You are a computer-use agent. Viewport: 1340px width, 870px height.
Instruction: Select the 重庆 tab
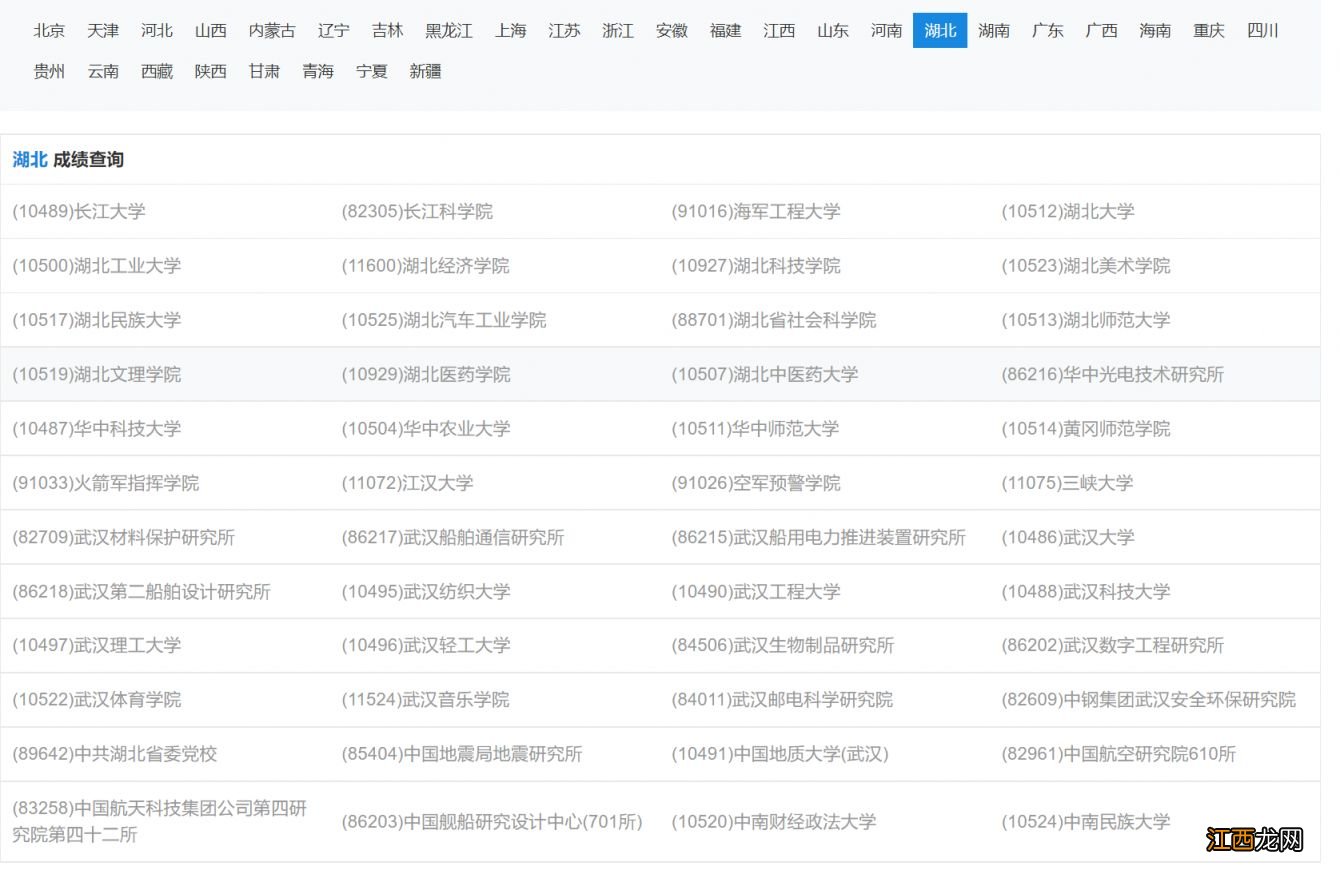click(x=1209, y=30)
